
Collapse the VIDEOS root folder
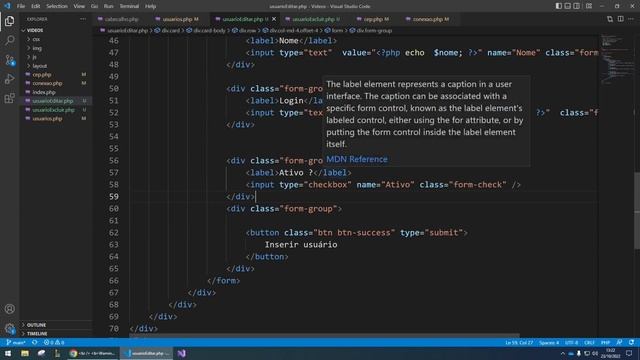click(x=34, y=30)
